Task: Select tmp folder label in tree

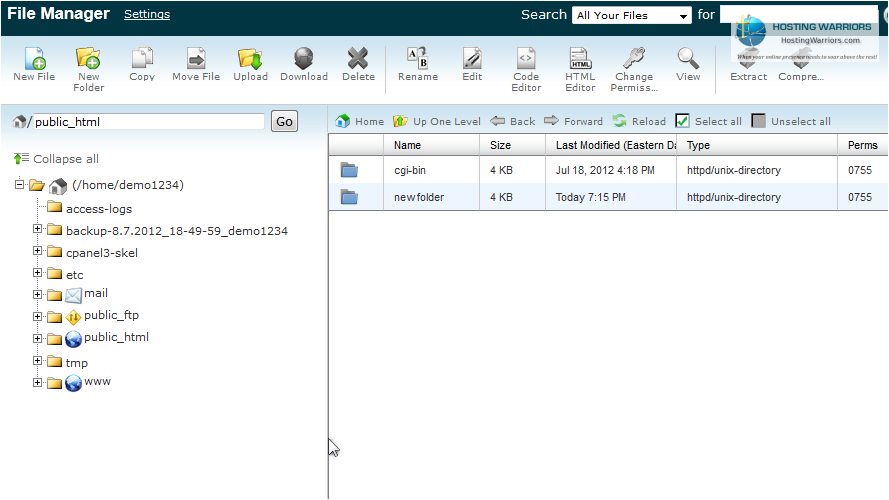Action: click(x=77, y=363)
